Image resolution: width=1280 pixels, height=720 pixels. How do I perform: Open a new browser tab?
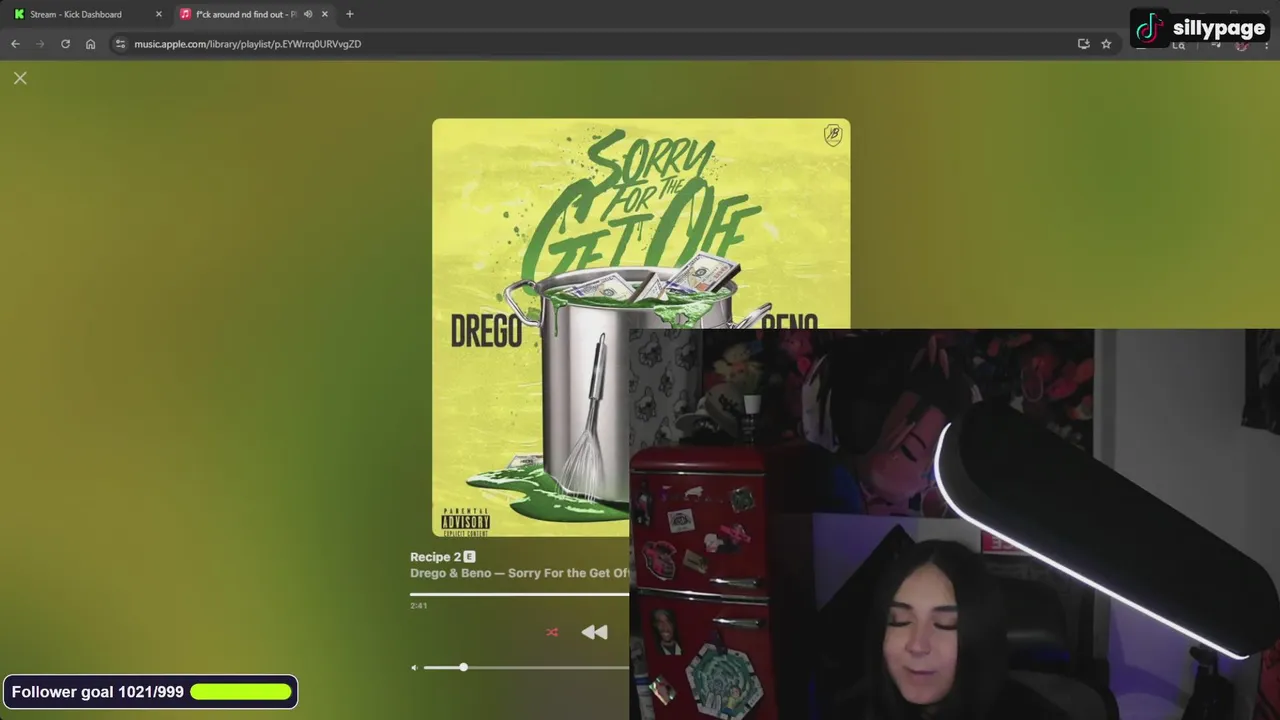pos(349,14)
